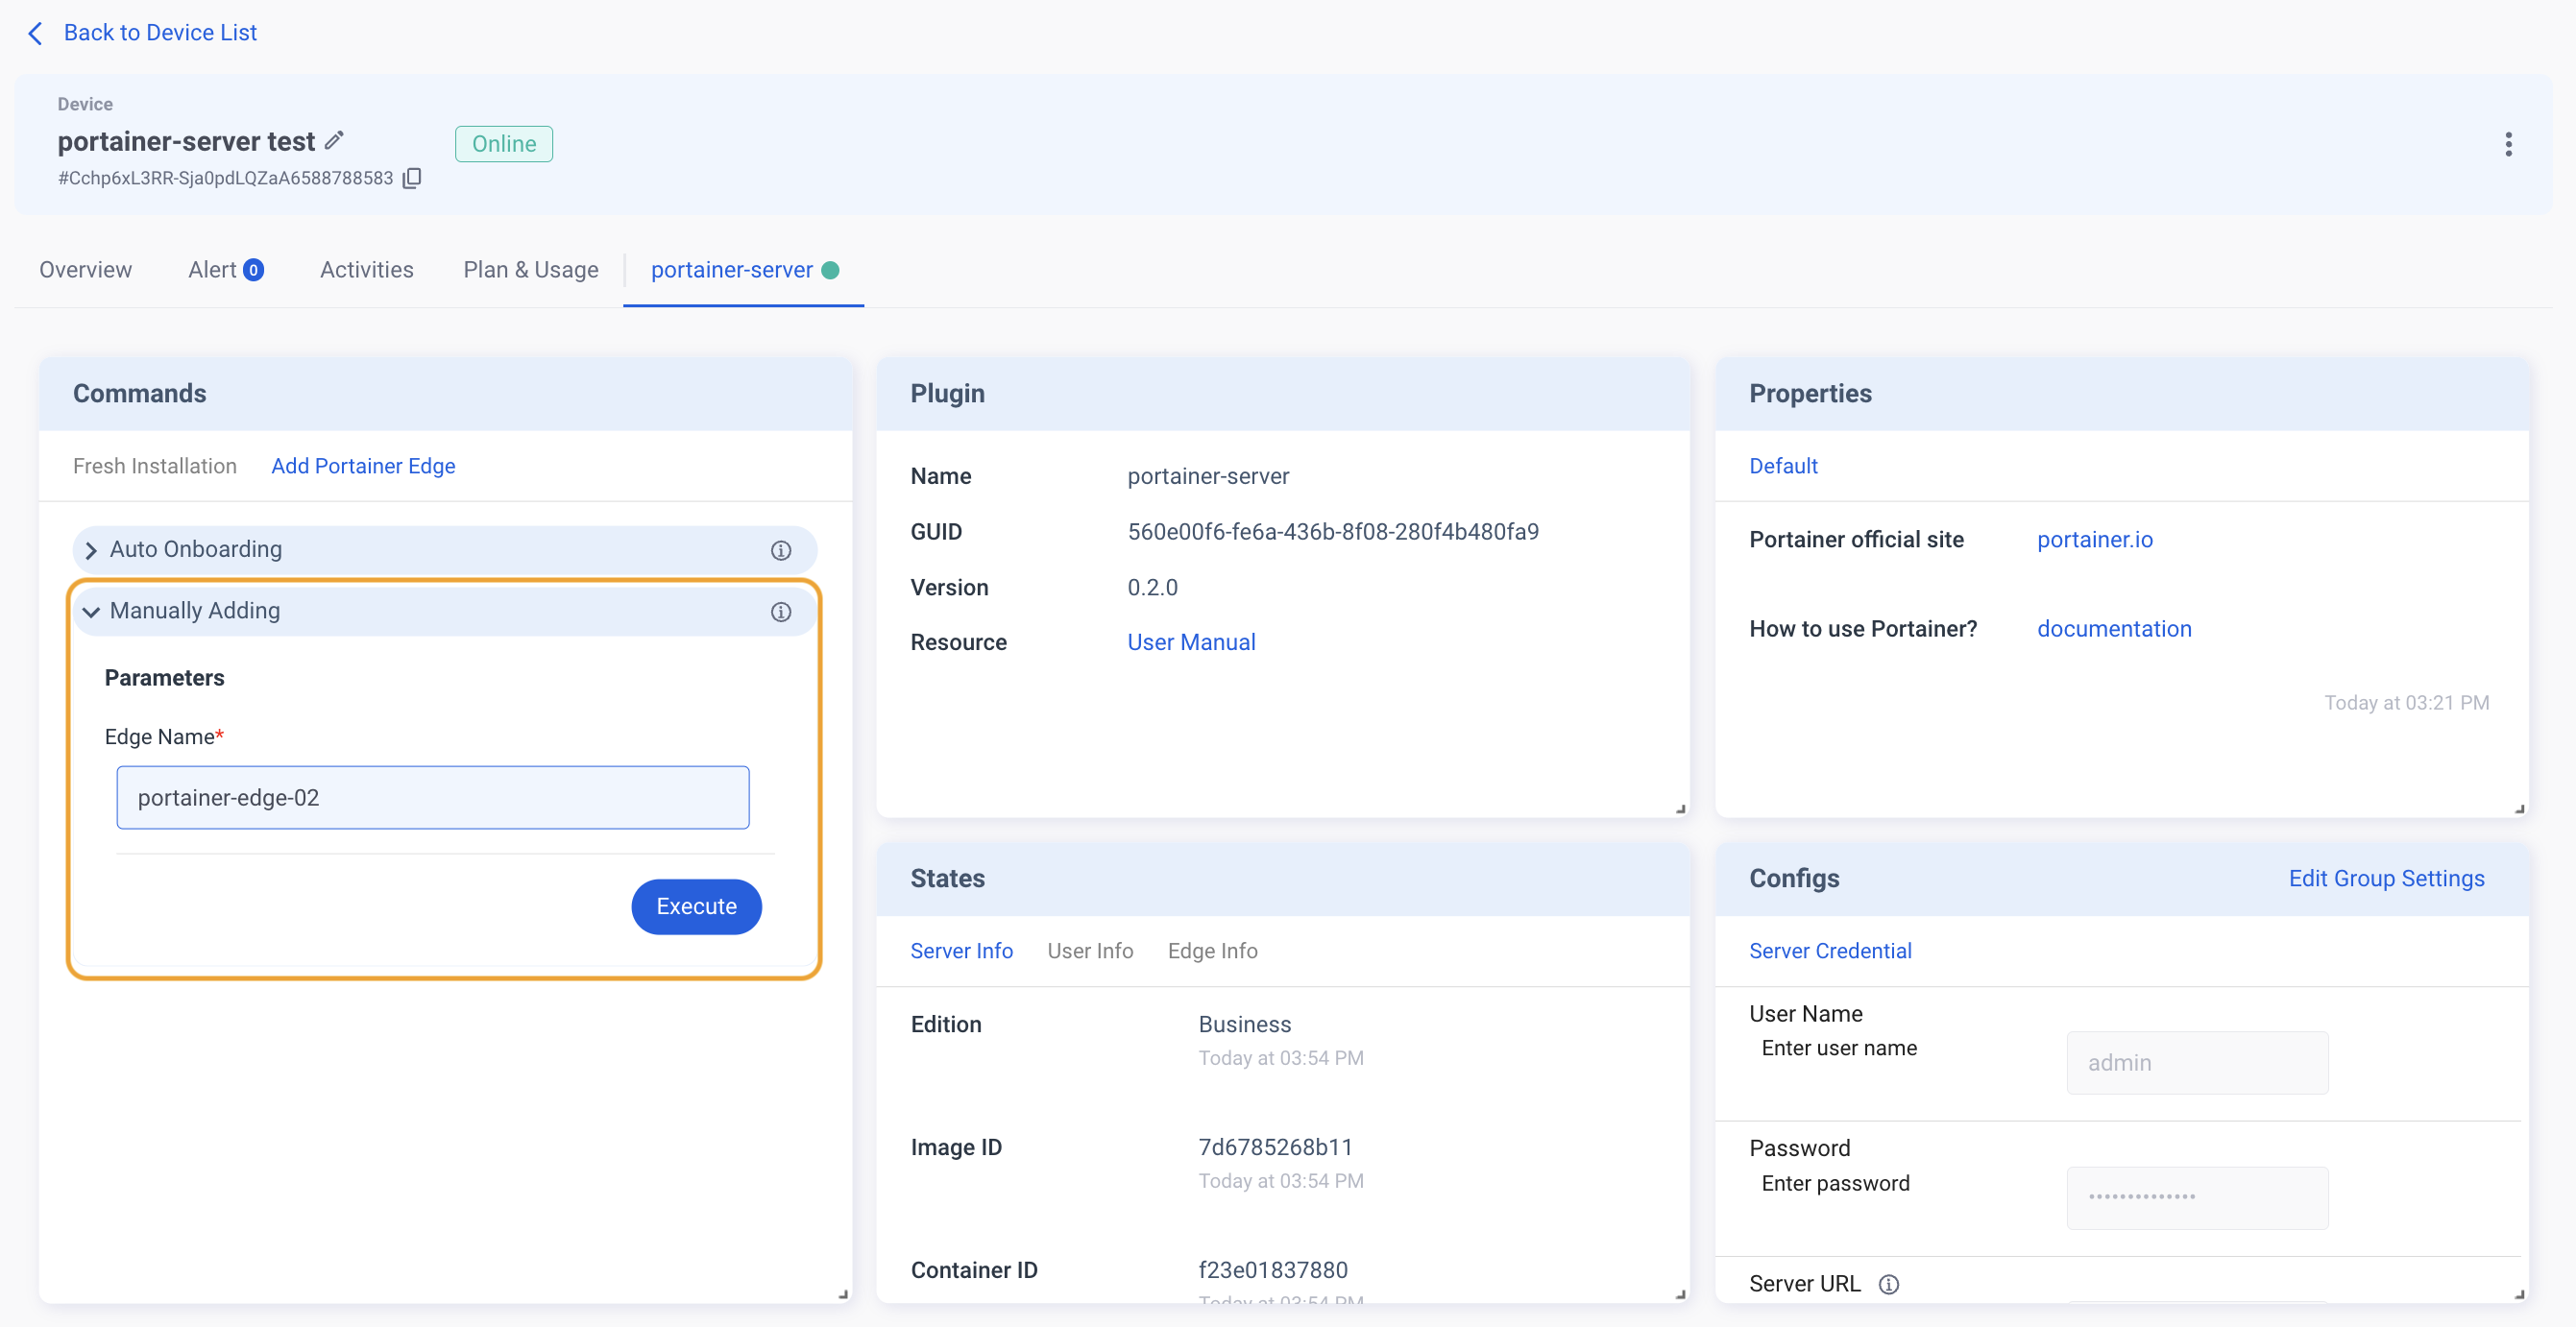
Task: Click the portainer-server test device title
Action: point(186,142)
